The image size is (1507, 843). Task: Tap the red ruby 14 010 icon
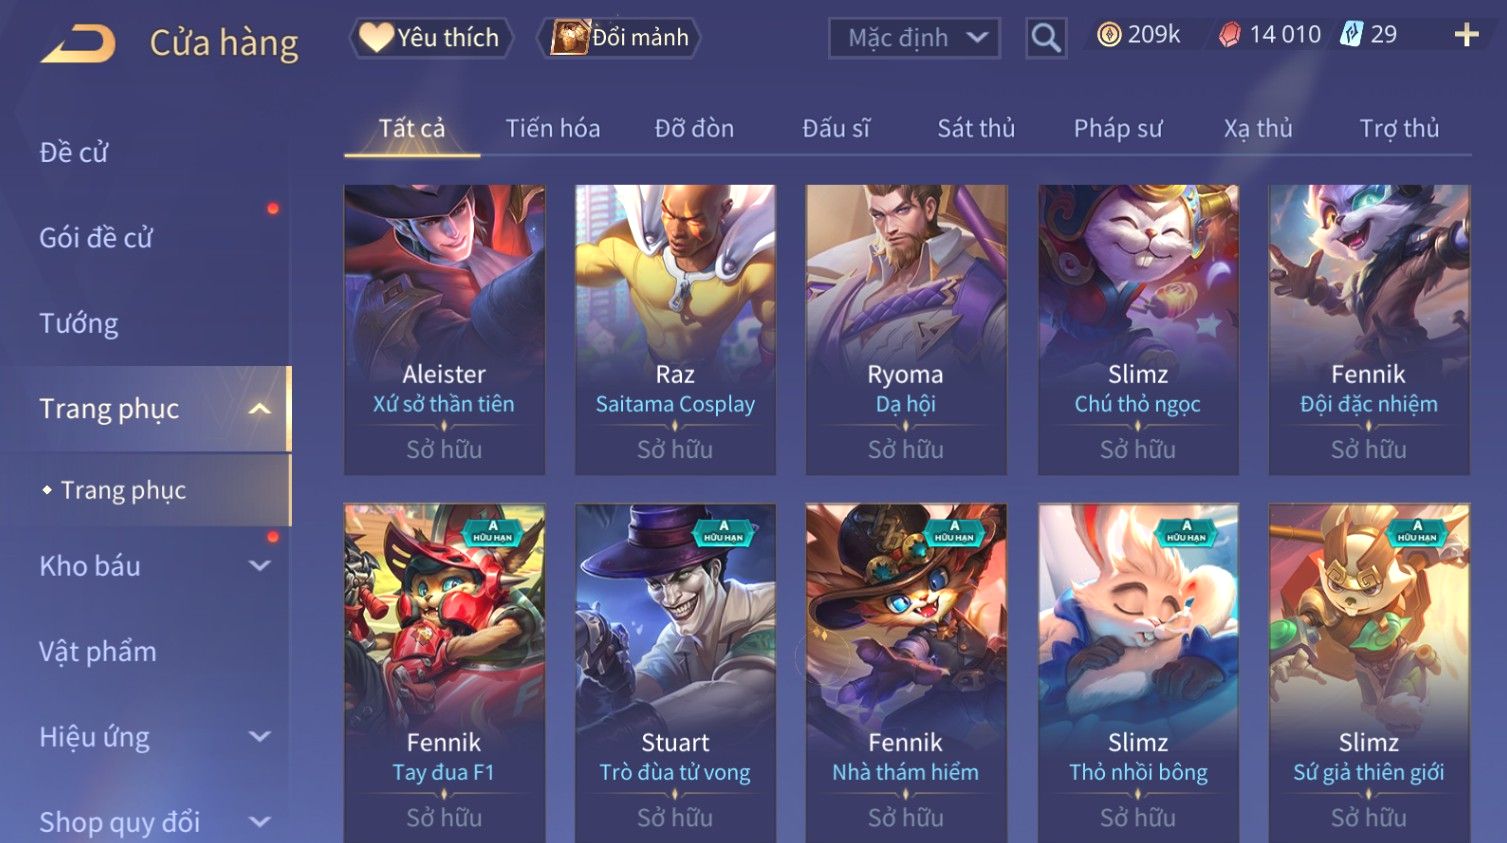(1230, 35)
